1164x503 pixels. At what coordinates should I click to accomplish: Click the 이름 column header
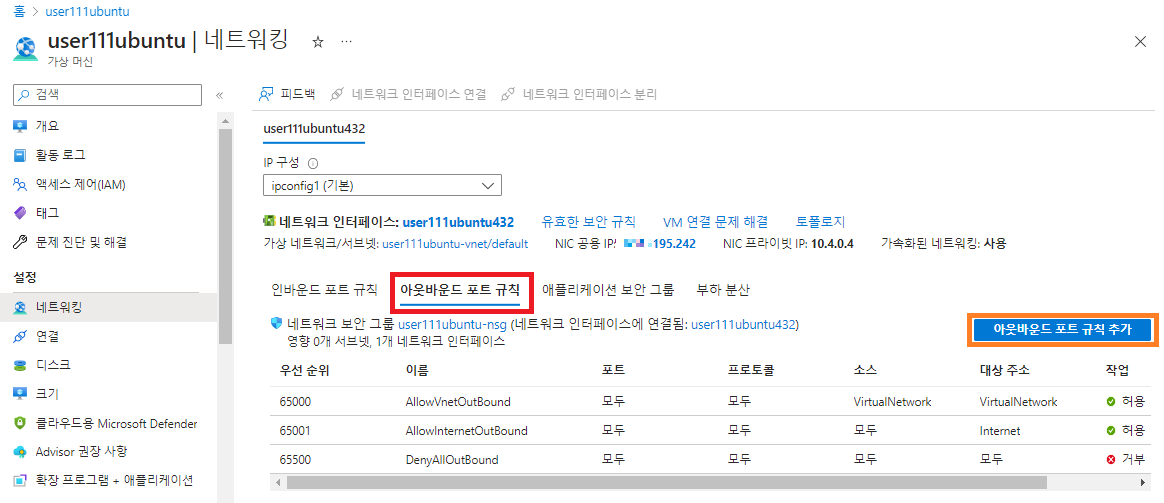416,371
